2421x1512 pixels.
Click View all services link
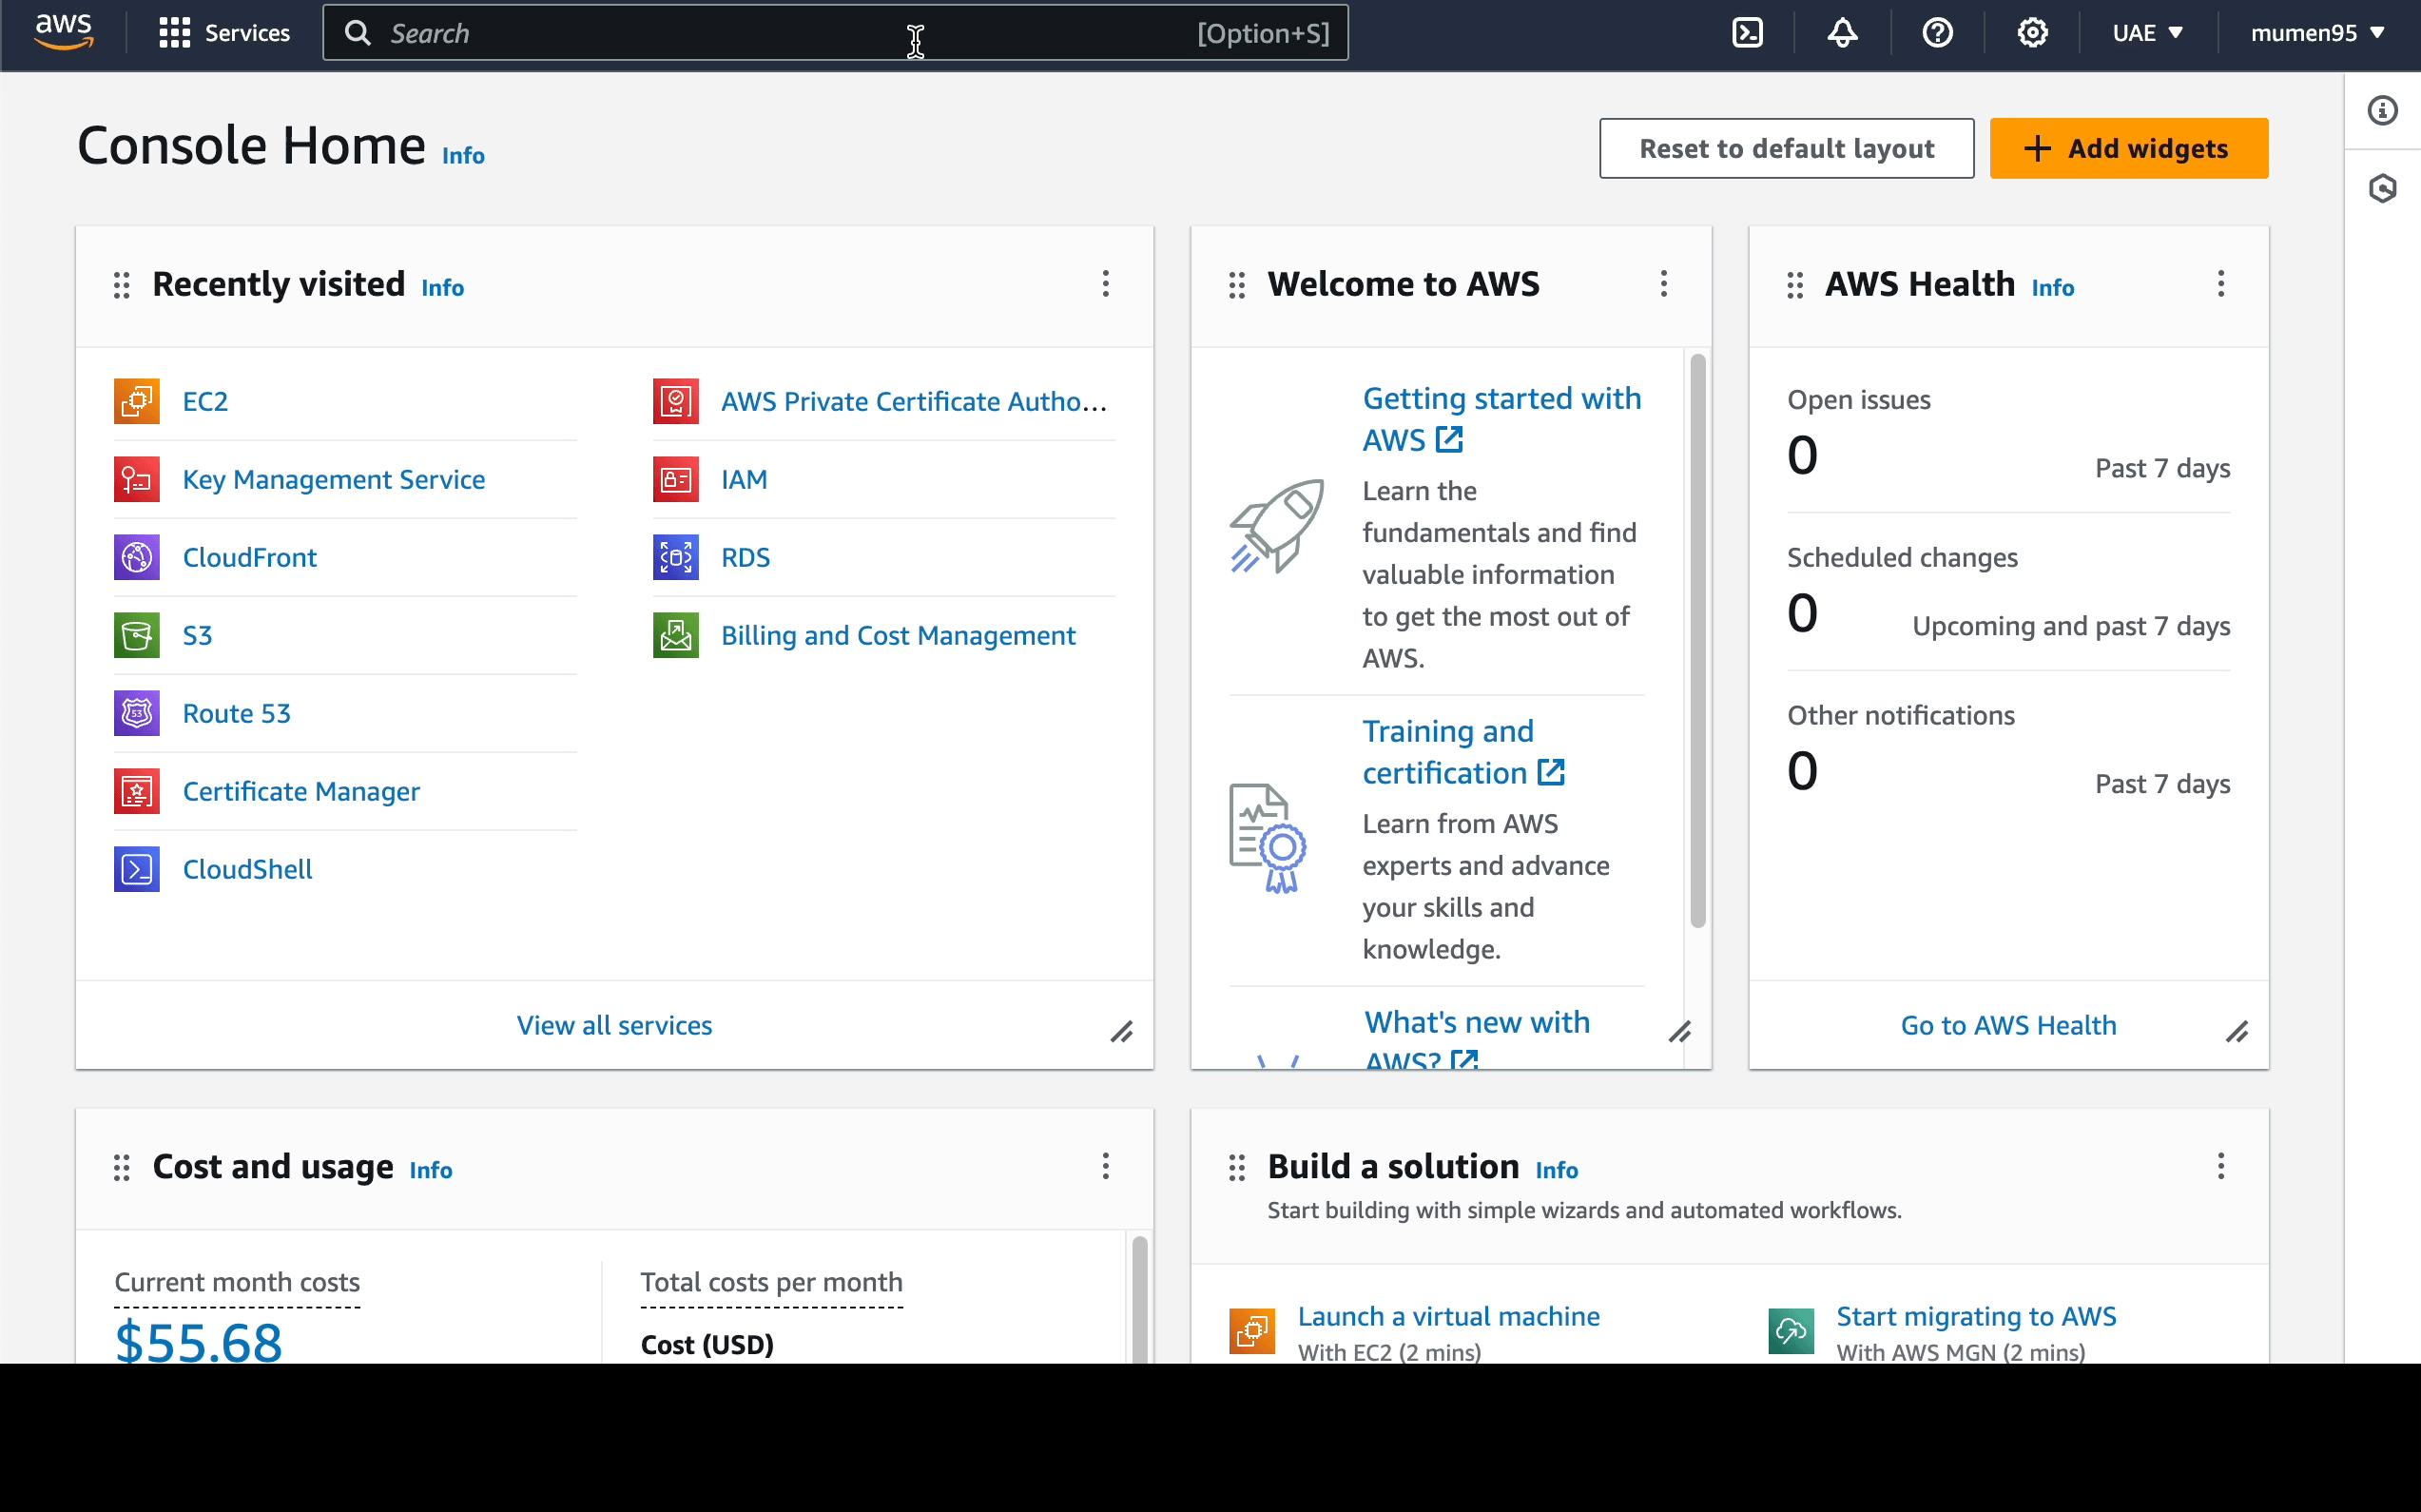[615, 1024]
